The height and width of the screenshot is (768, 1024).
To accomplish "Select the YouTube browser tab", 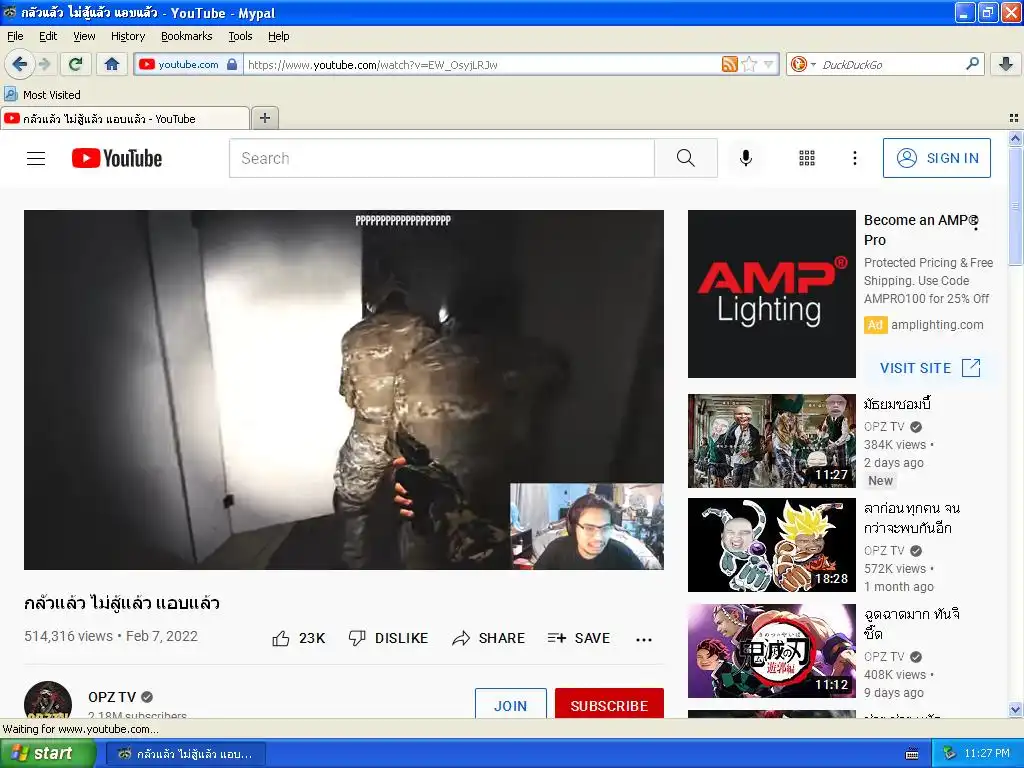I will (x=124, y=118).
